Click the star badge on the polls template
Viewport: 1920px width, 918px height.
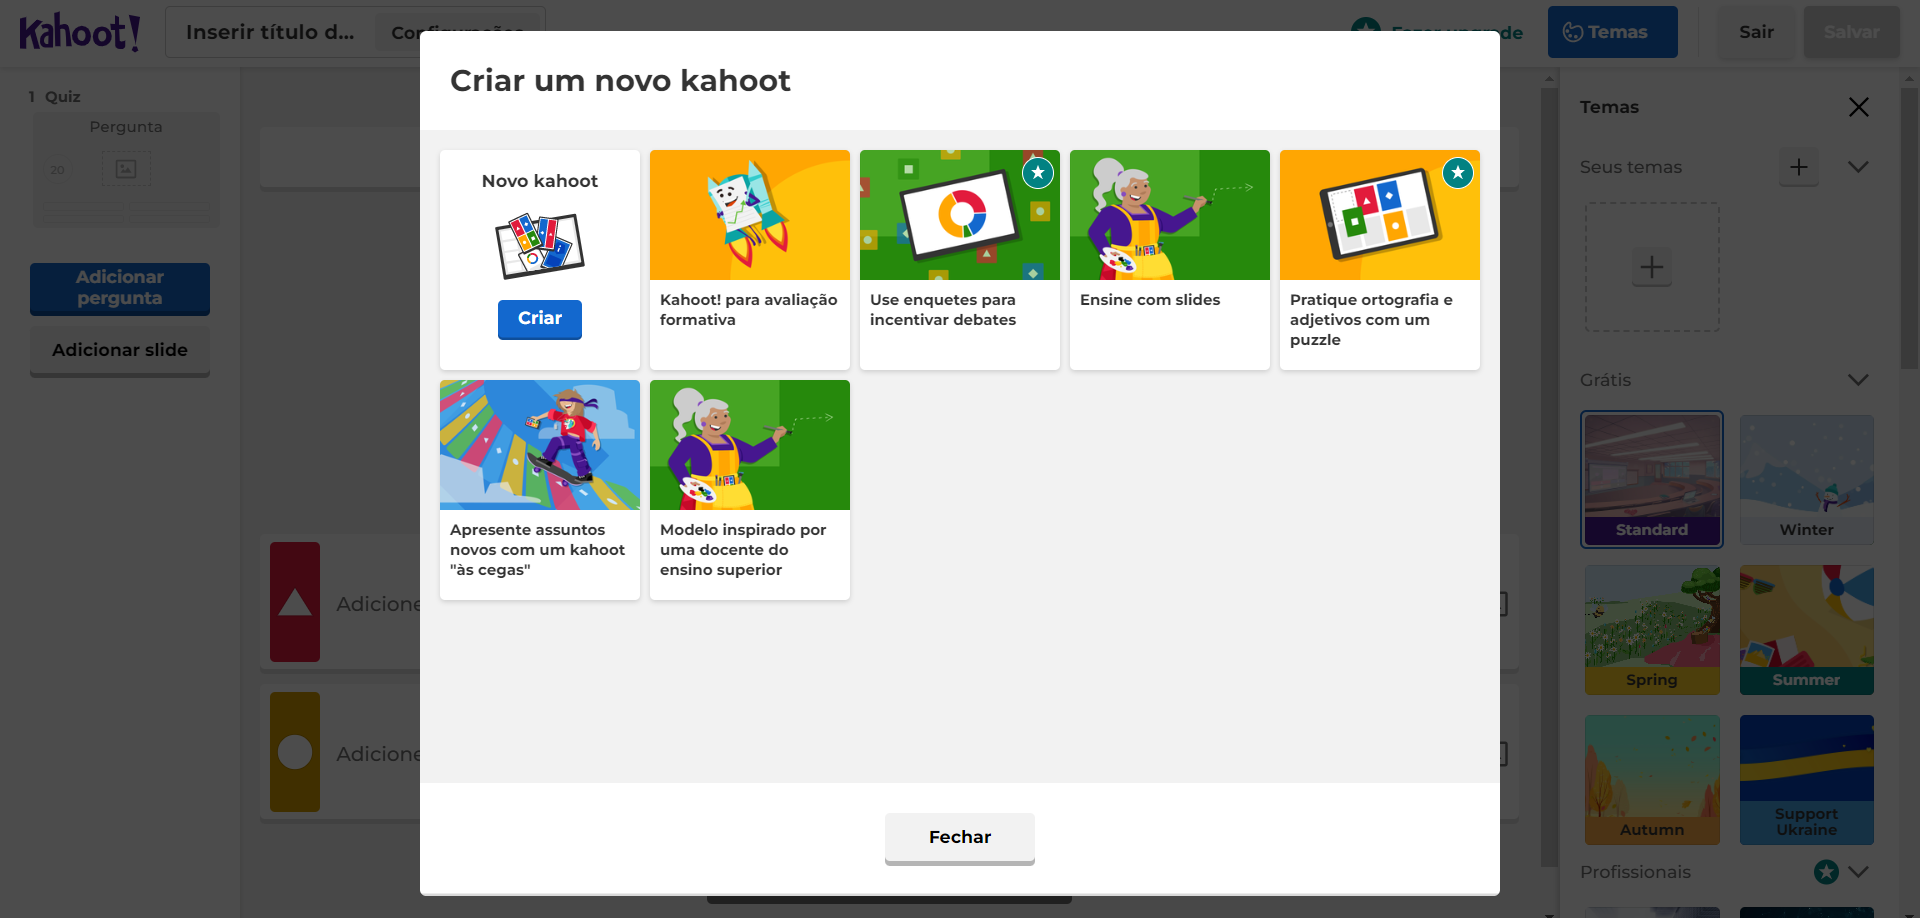pos(1038,173)
